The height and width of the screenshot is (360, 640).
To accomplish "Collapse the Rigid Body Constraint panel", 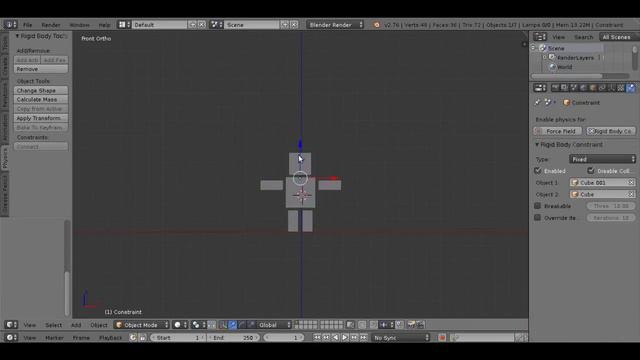I will click(537, 144).
